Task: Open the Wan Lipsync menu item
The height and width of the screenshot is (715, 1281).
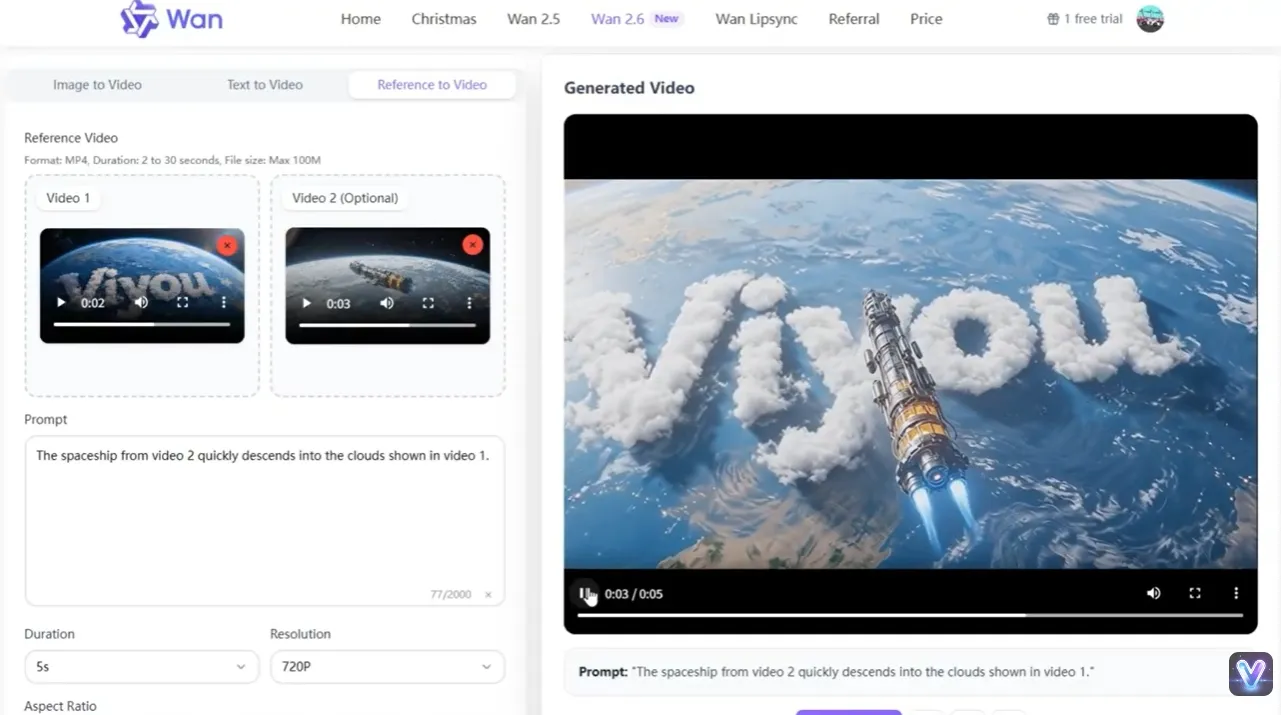Action: [x=756, y=19]
